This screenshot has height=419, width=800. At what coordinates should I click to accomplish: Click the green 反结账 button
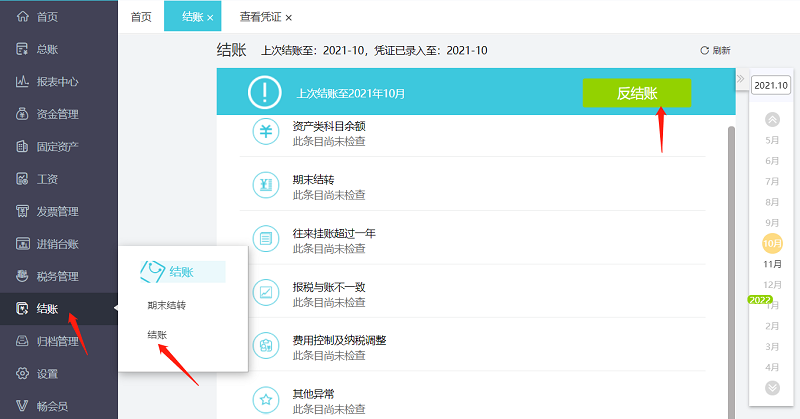637,93
